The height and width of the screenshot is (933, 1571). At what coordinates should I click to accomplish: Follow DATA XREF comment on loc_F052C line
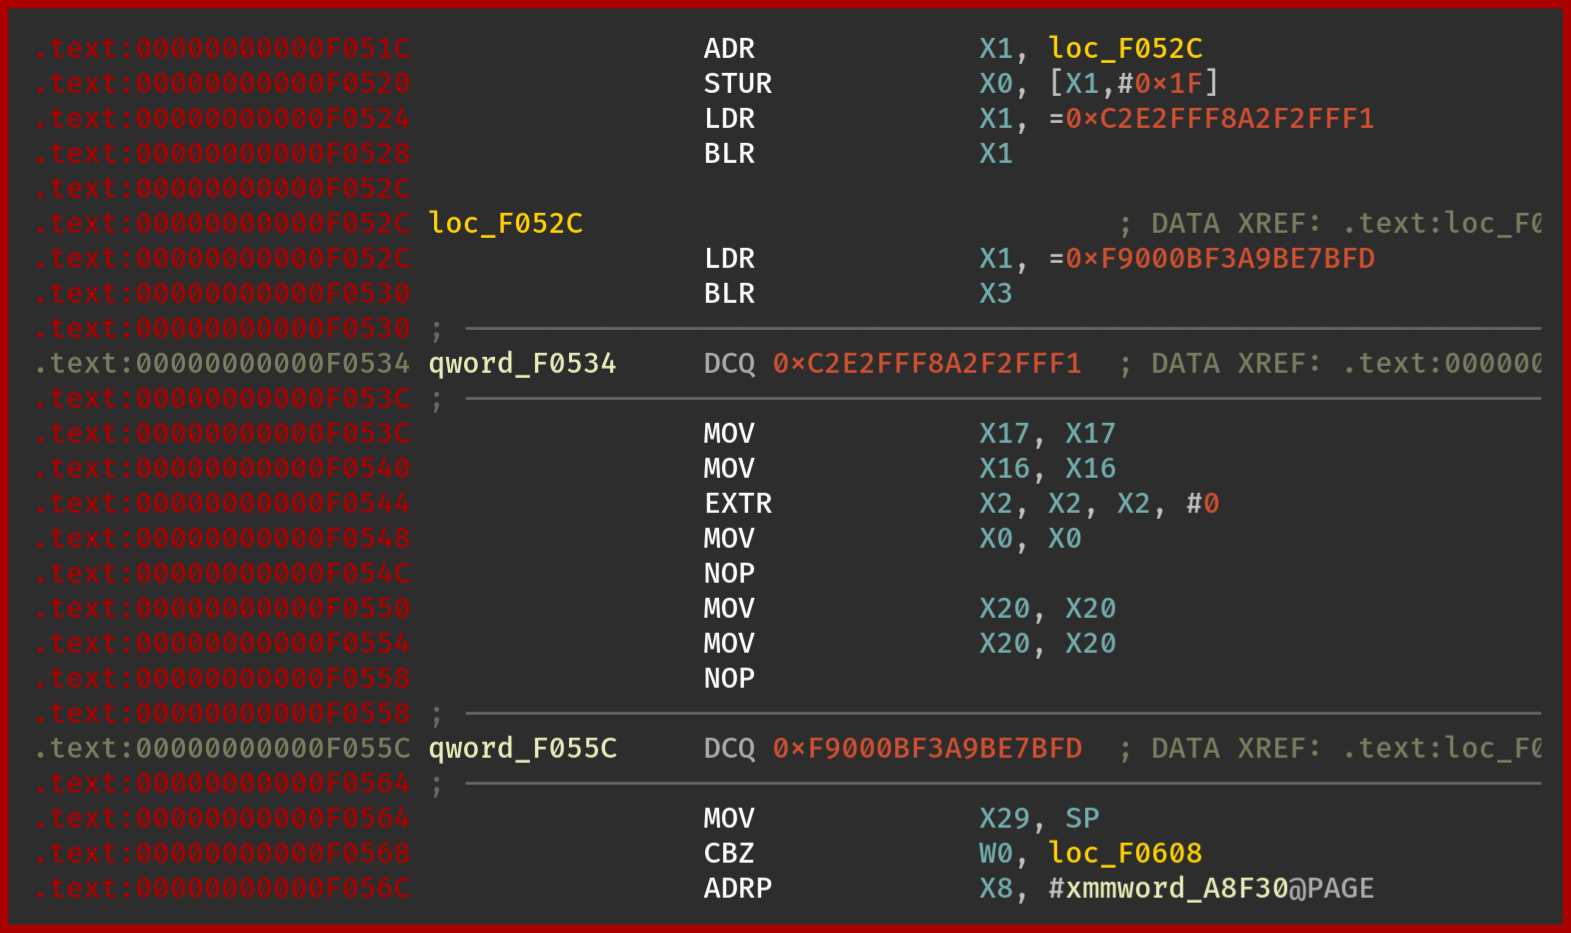(1331, 223)
